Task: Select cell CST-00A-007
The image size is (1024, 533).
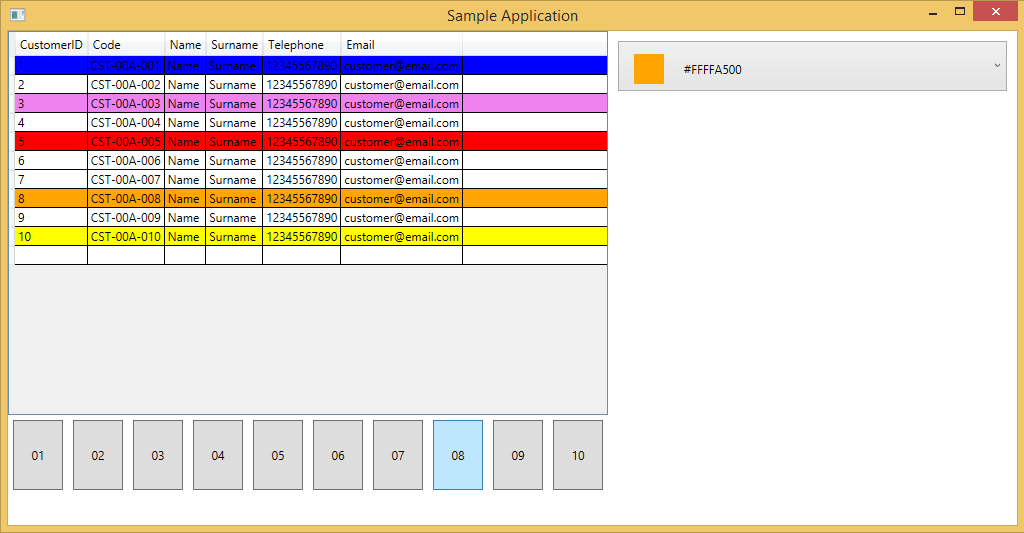Action: tap(126, 180)
